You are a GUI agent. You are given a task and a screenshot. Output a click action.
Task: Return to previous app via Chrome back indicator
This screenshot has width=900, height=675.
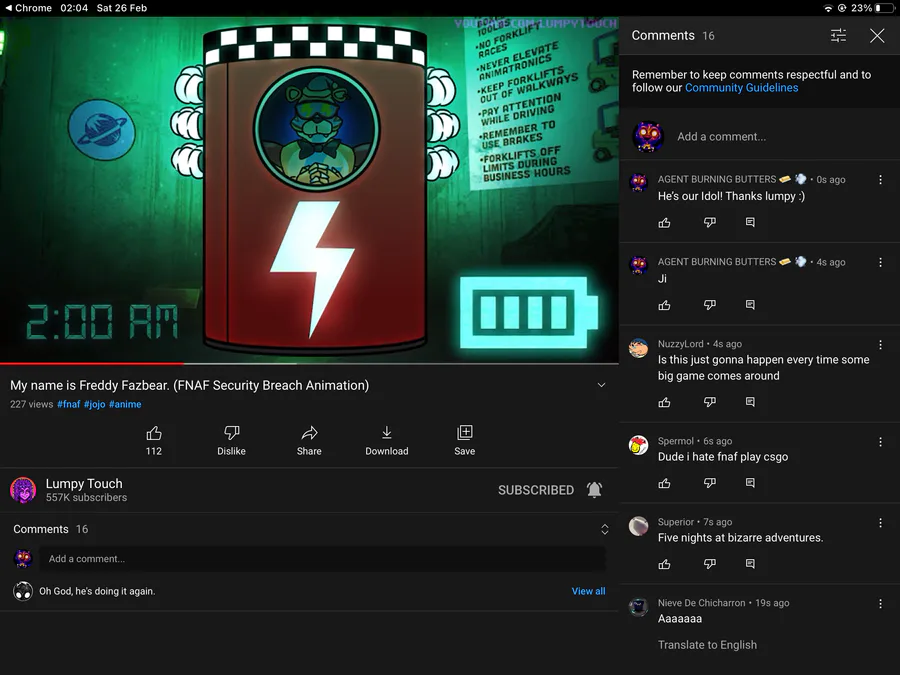28,8
